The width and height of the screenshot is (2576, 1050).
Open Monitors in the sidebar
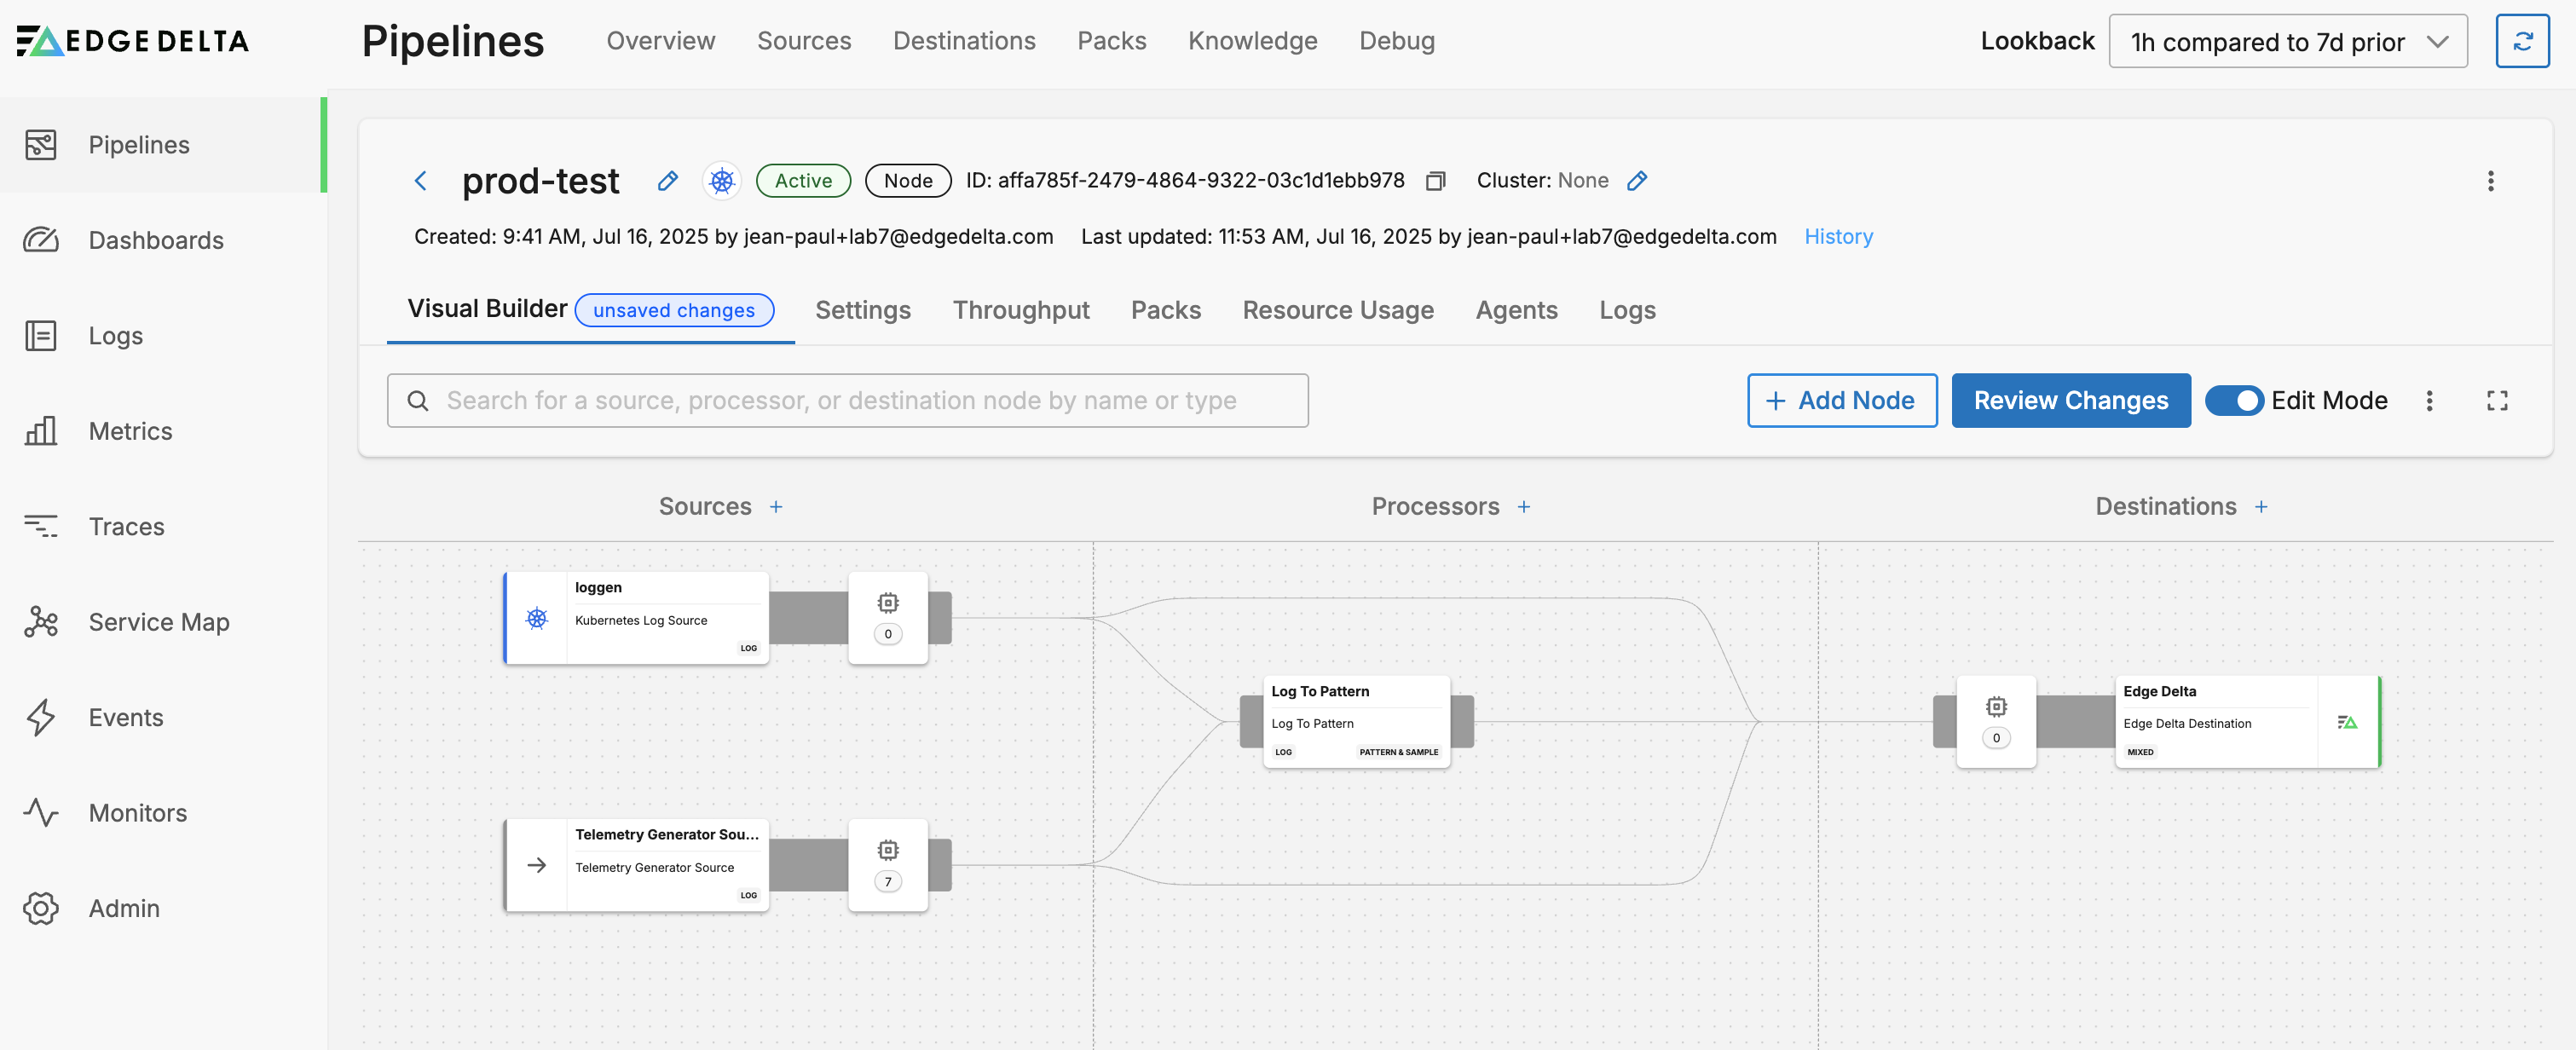[x=162, y=813]
